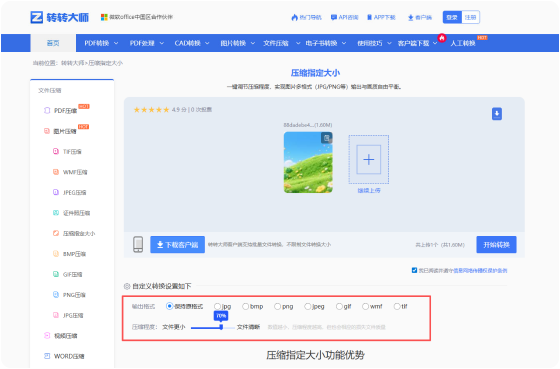Click the 客户端 download icon link

coord(420,17)
